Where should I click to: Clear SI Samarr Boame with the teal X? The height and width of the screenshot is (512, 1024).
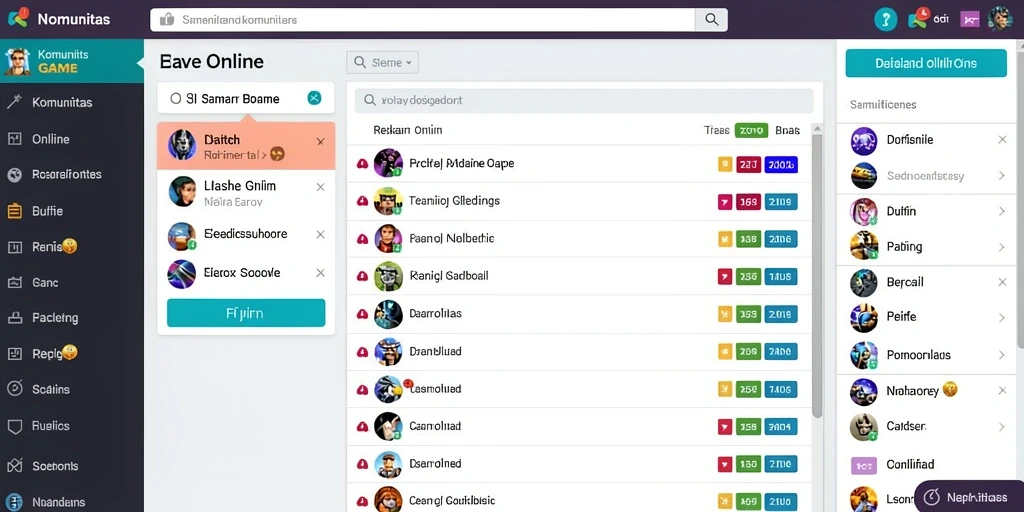(314, 99)
